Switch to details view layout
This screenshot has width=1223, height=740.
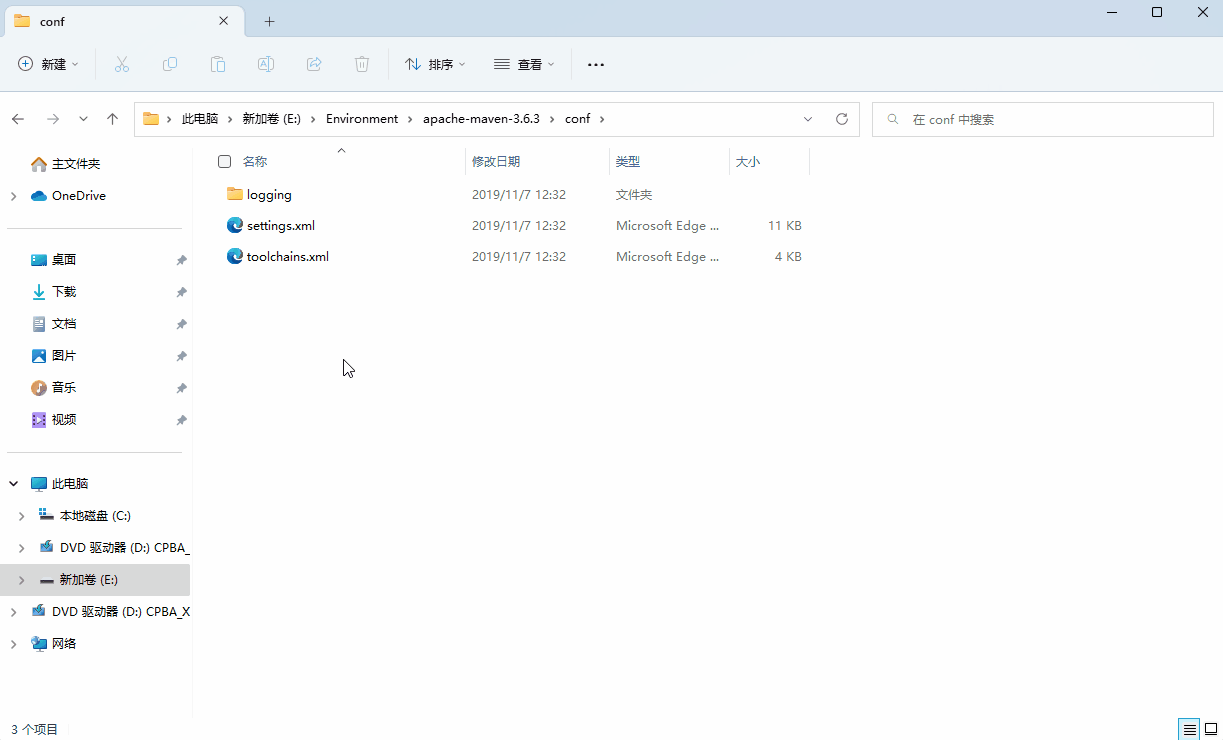[x=1189, y=729]
